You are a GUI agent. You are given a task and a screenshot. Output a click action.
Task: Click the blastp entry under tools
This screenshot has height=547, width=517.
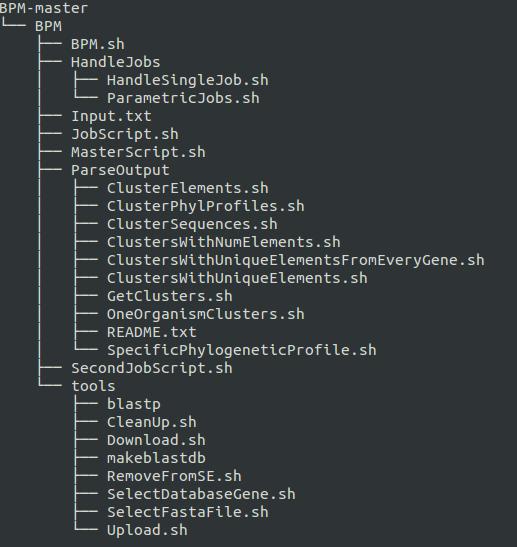tap(134, 404)
